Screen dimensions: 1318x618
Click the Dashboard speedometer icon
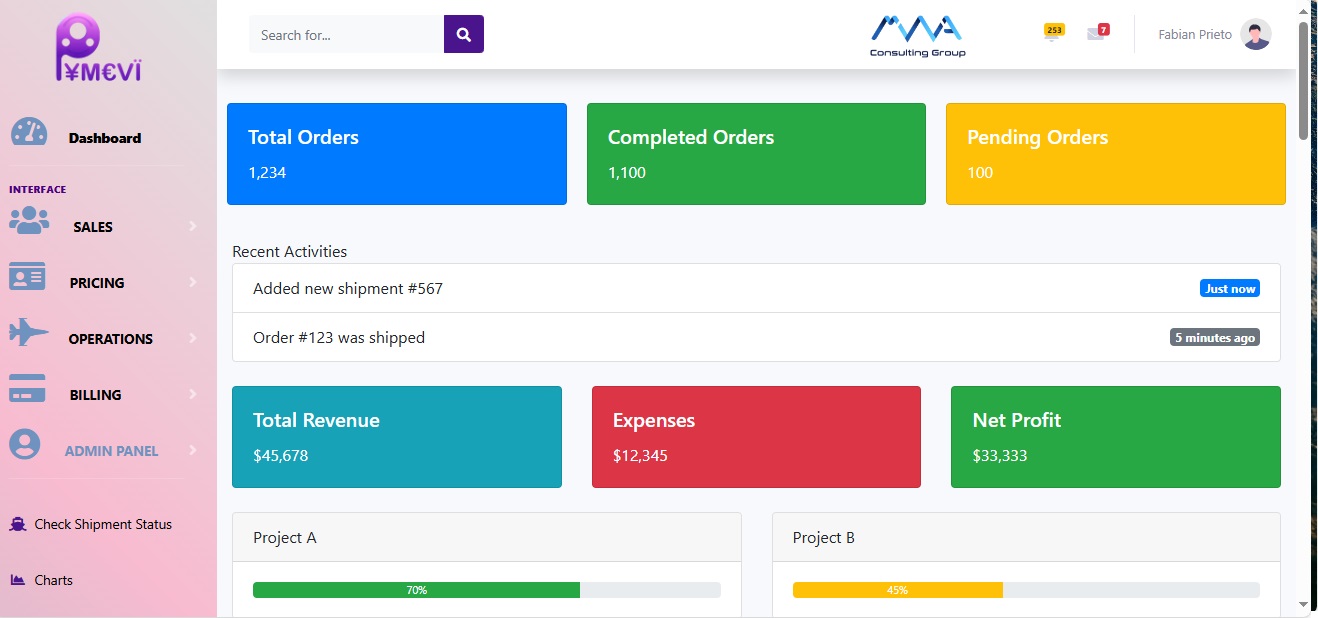click(x=29, y=133)
